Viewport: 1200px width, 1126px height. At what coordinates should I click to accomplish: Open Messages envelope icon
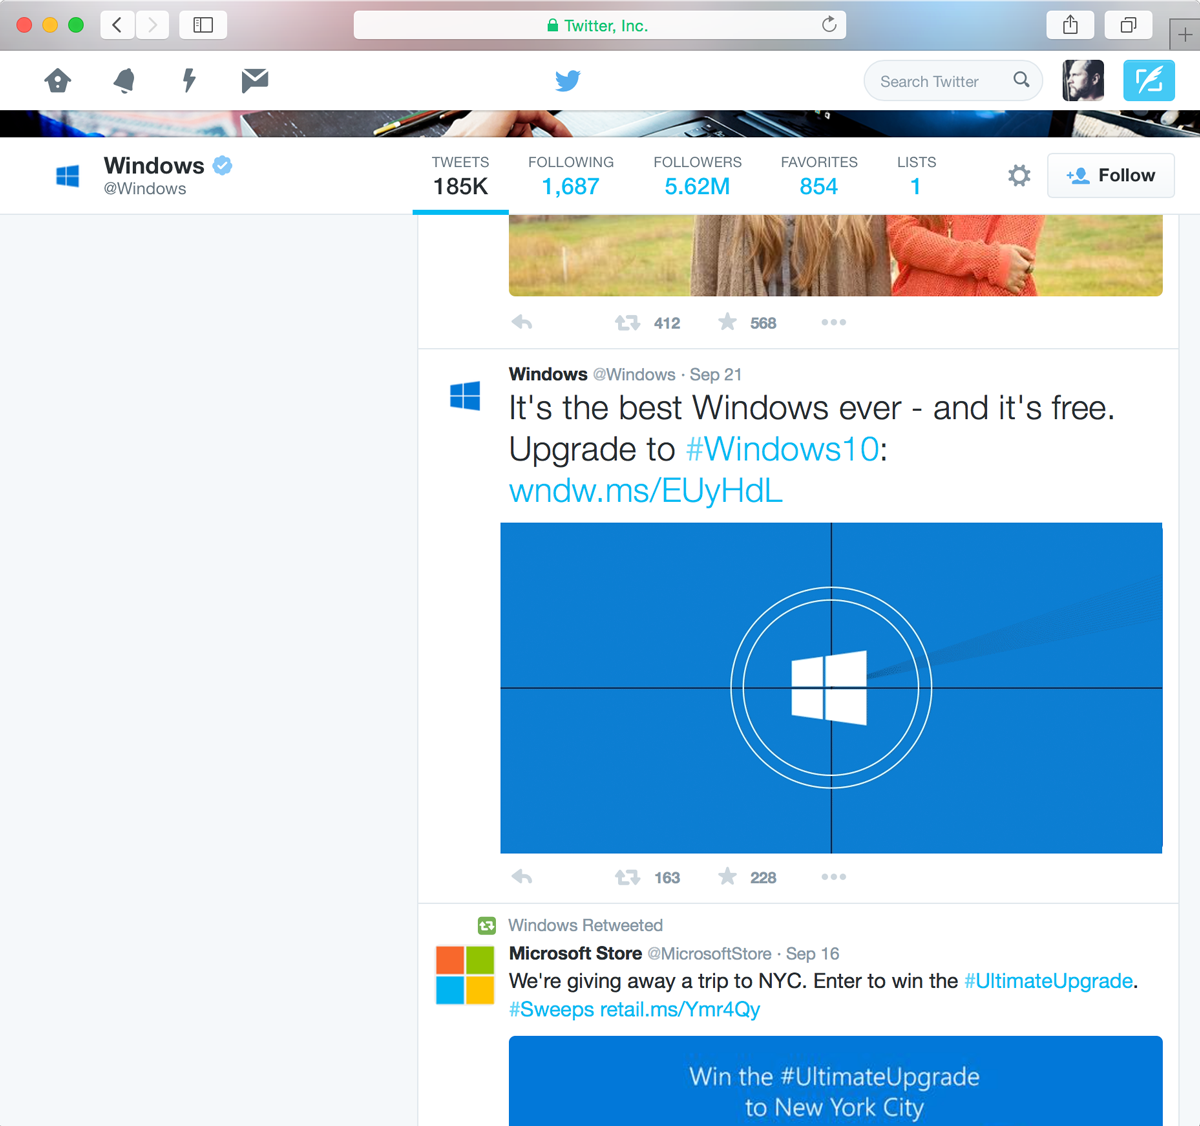coord(255,80)
